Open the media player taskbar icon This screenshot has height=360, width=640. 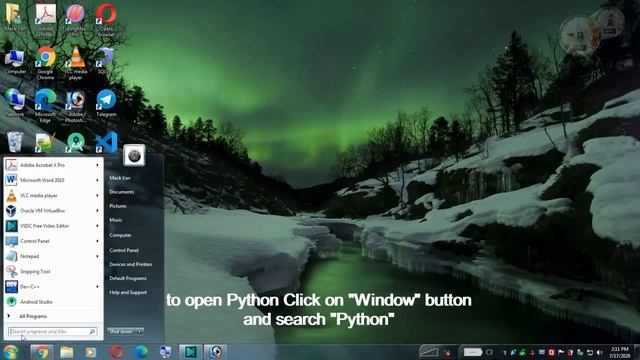[x=91, y=352]
